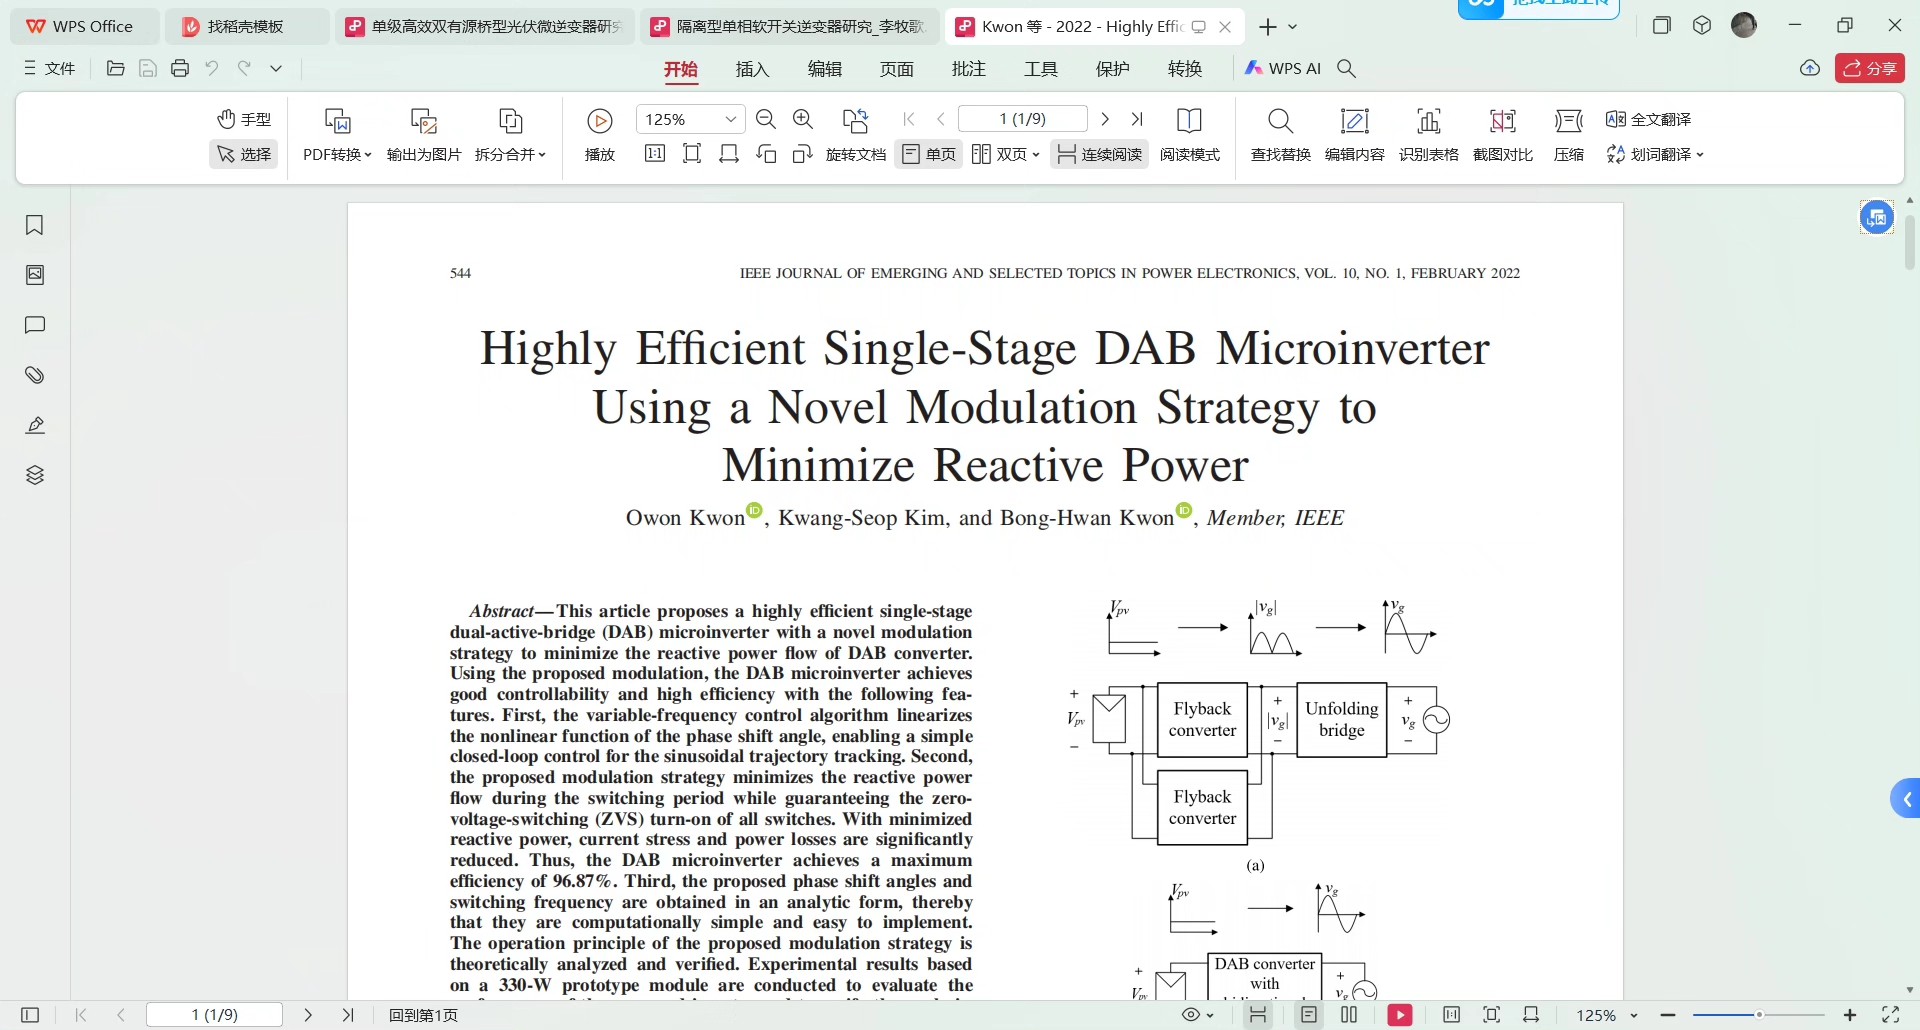
Task: Open thumbnails panel in left sidebar
Action: (x=35, y=275)
